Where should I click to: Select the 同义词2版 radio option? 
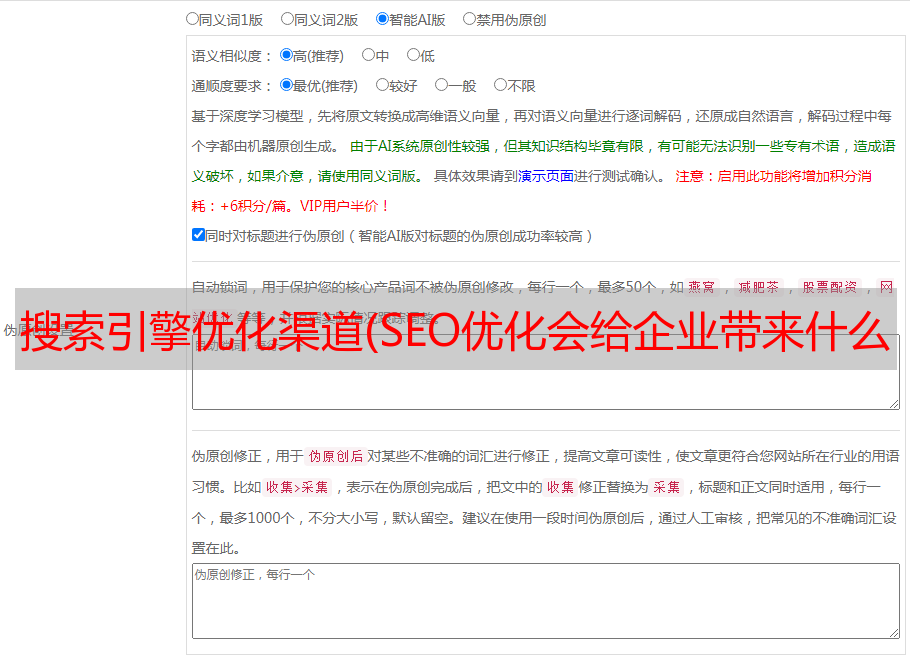click(288, 19)
